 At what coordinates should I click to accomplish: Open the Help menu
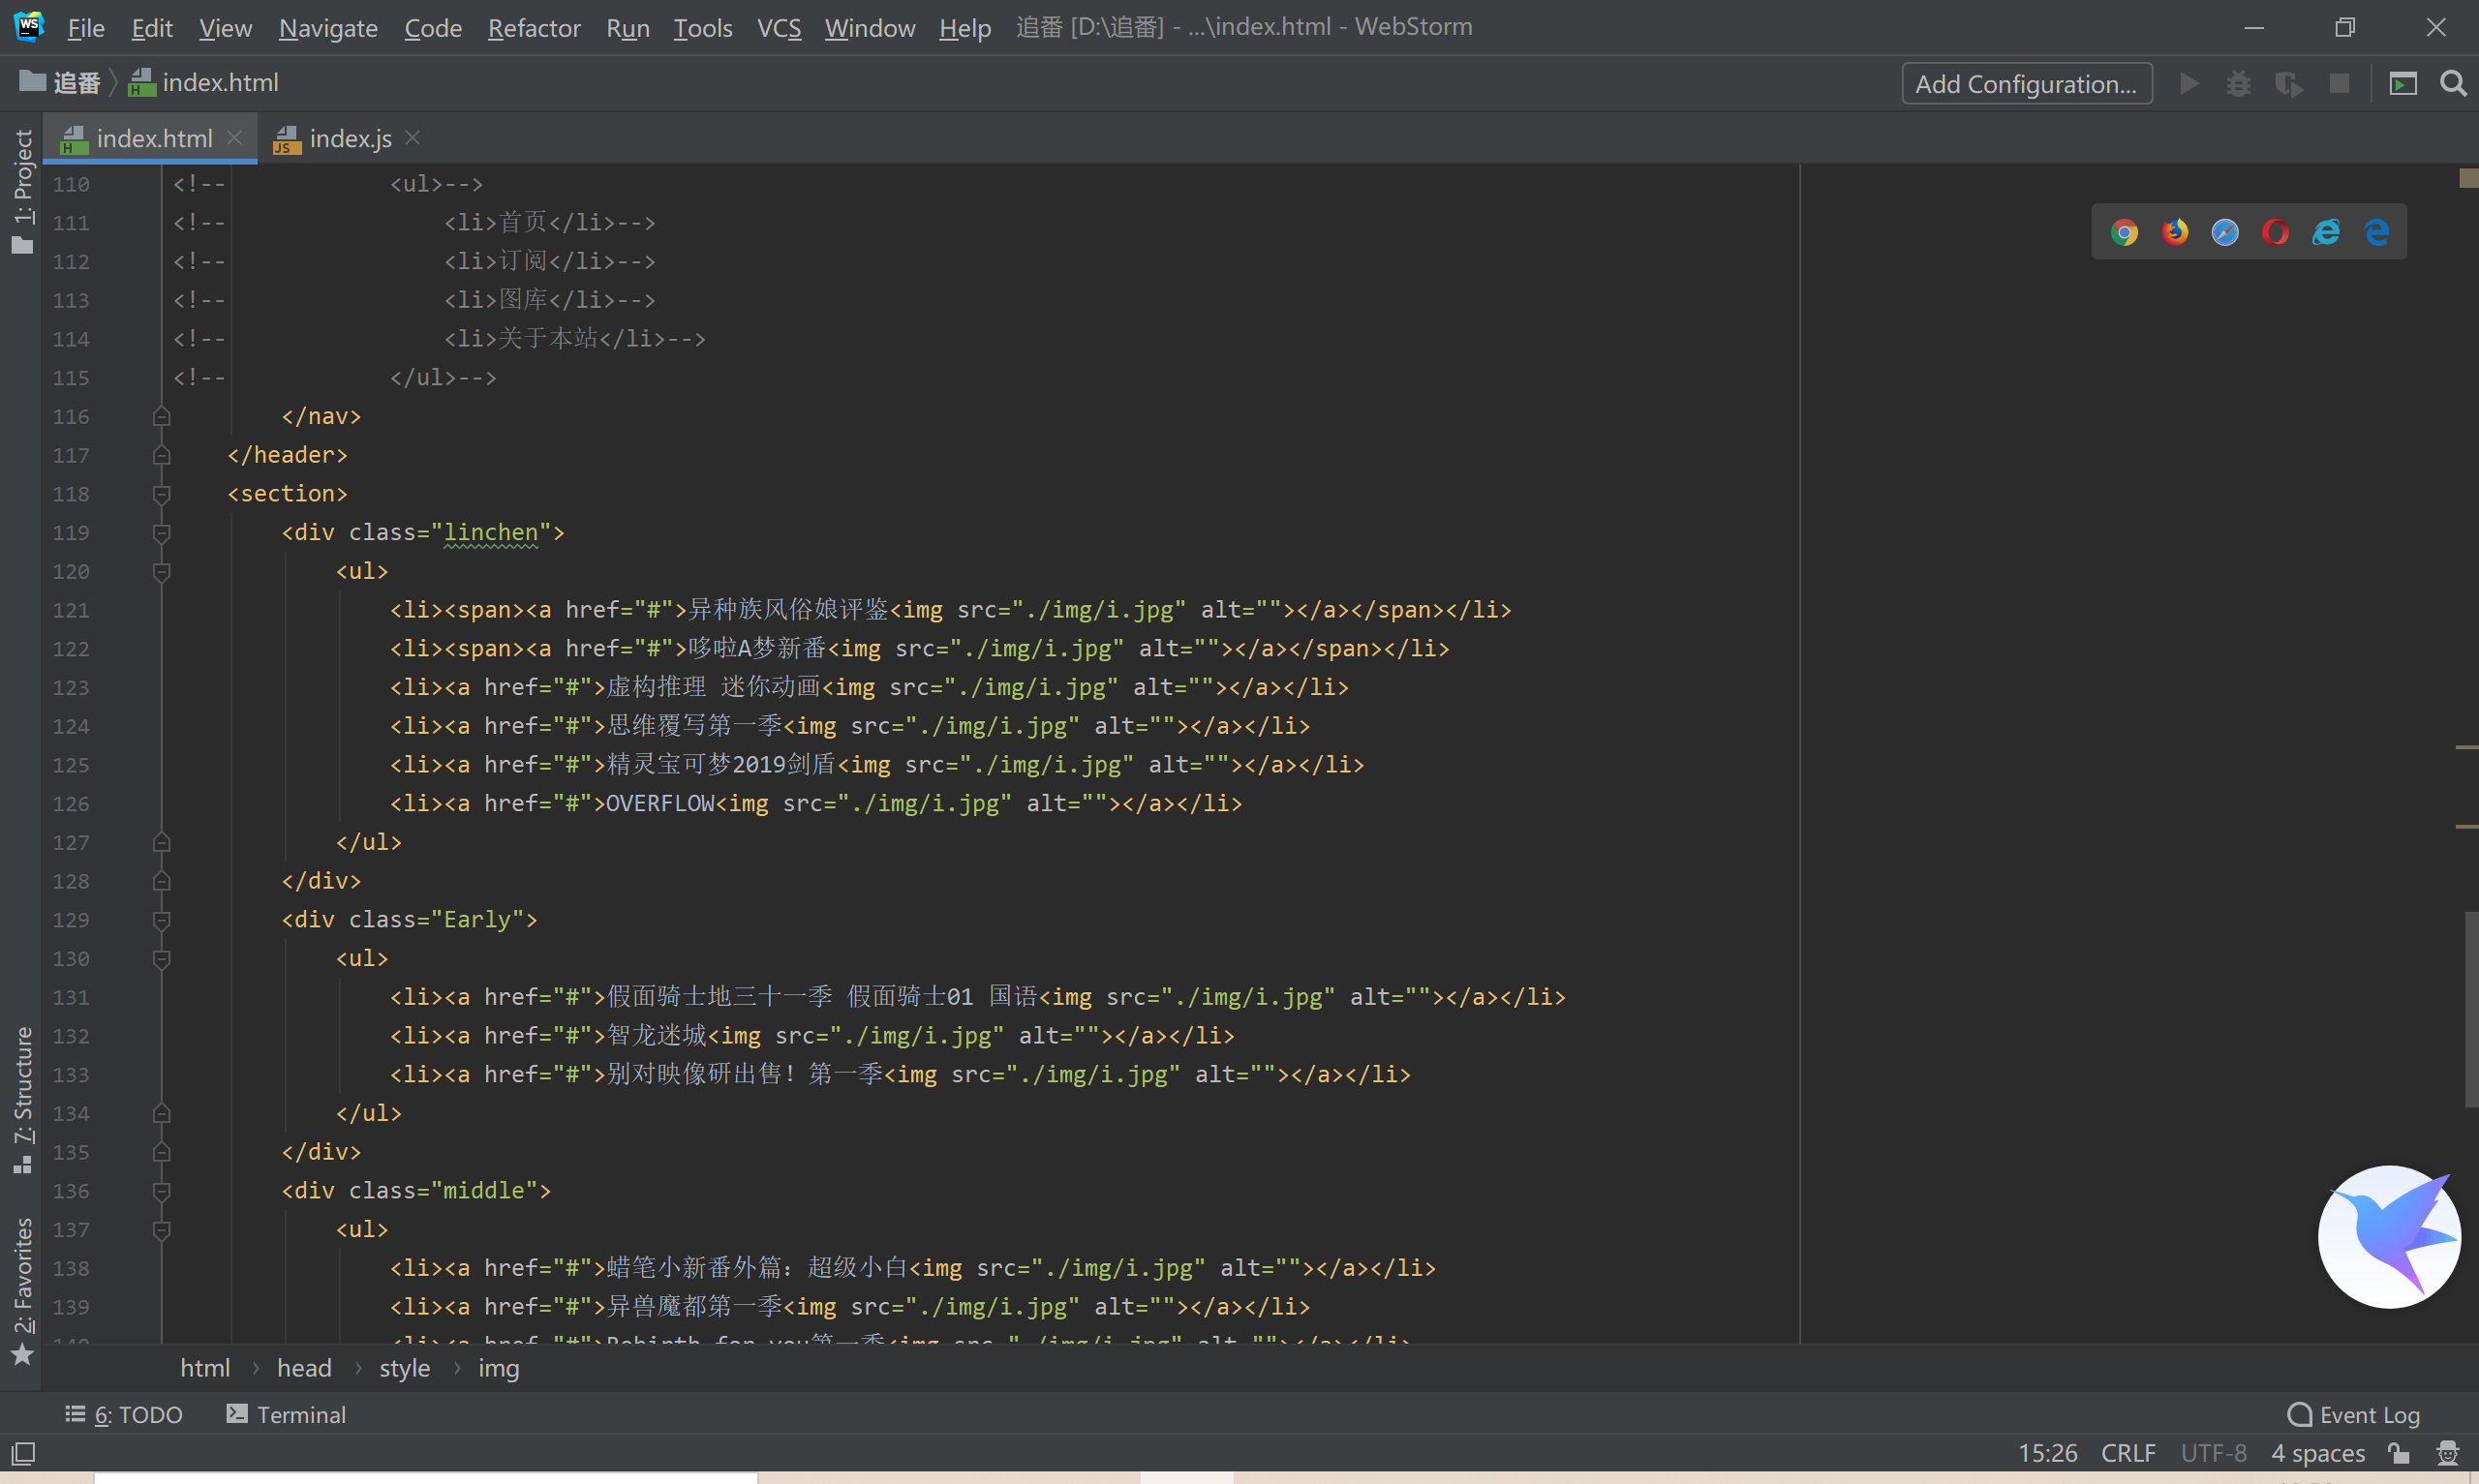tap(965, 28)
